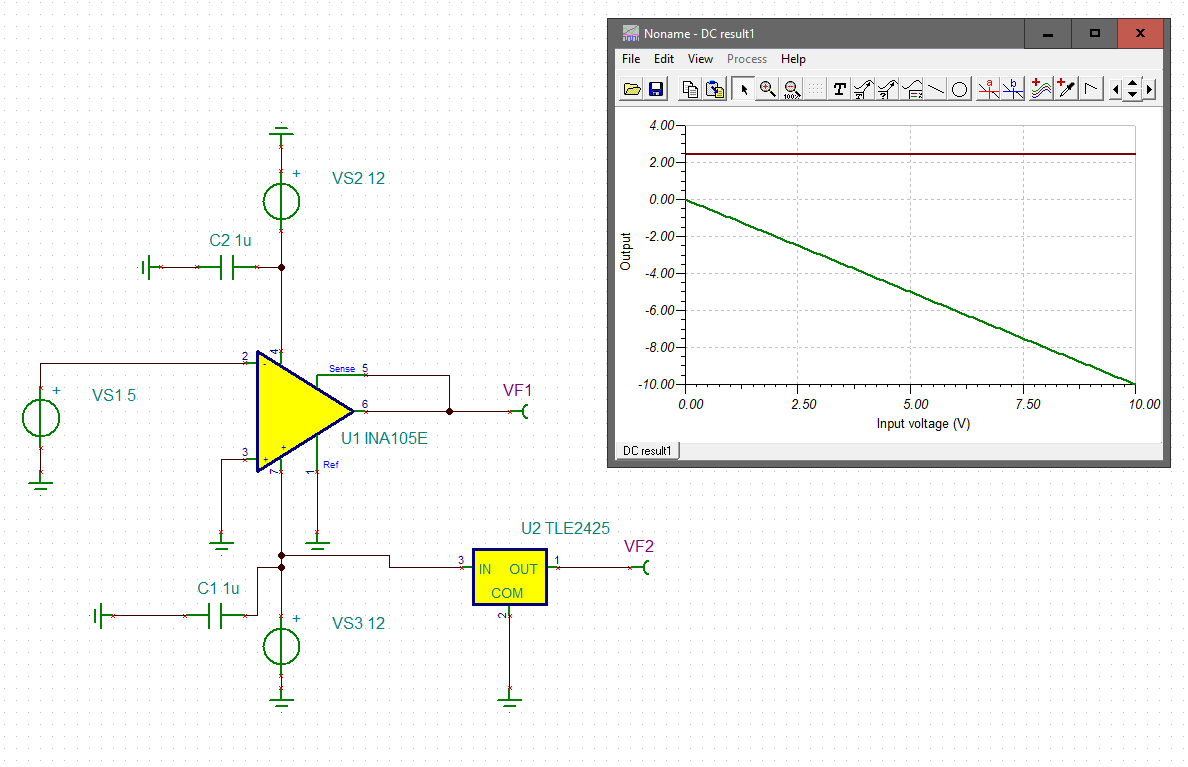Open the Process menu

(x=747, y=59)
